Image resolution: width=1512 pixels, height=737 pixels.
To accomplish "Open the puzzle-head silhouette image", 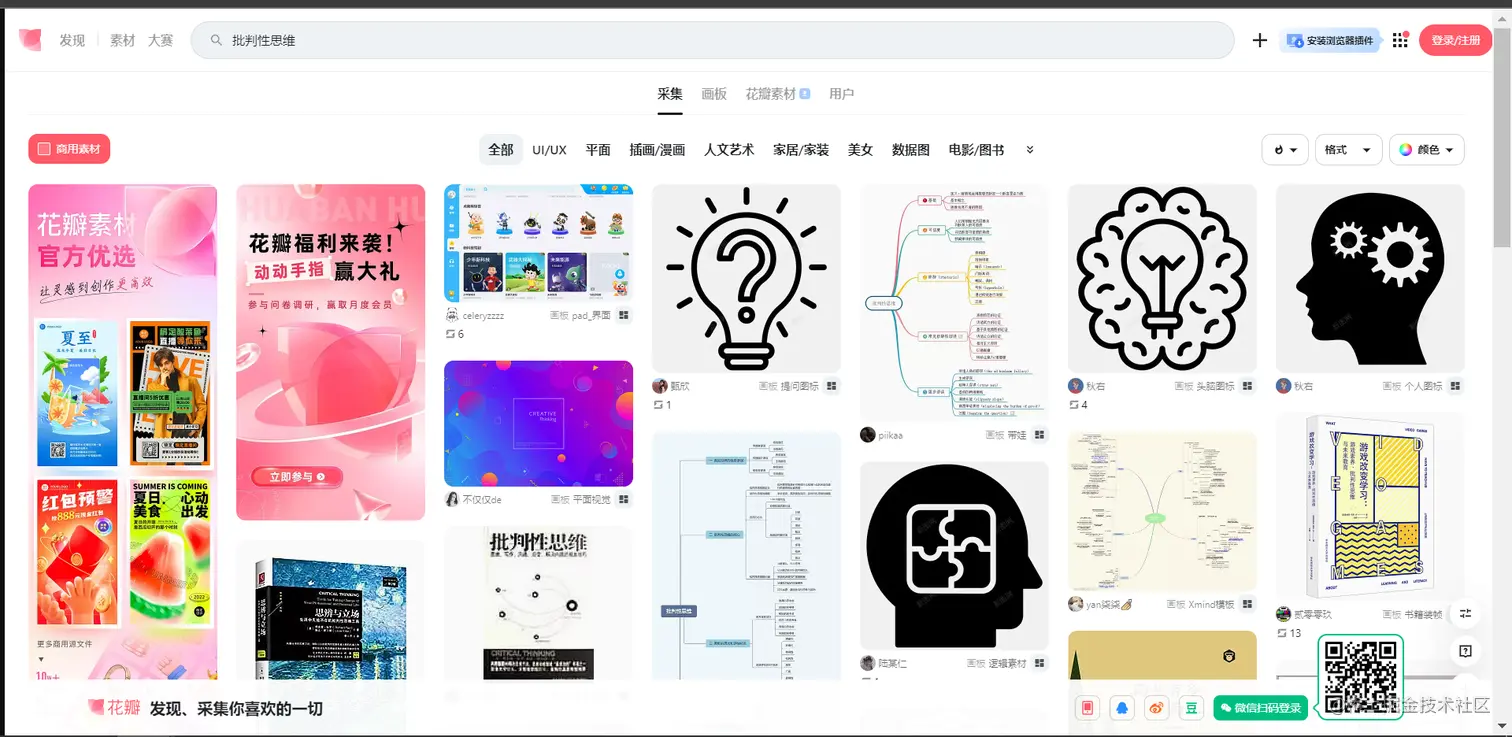I will tap(954, 555).
